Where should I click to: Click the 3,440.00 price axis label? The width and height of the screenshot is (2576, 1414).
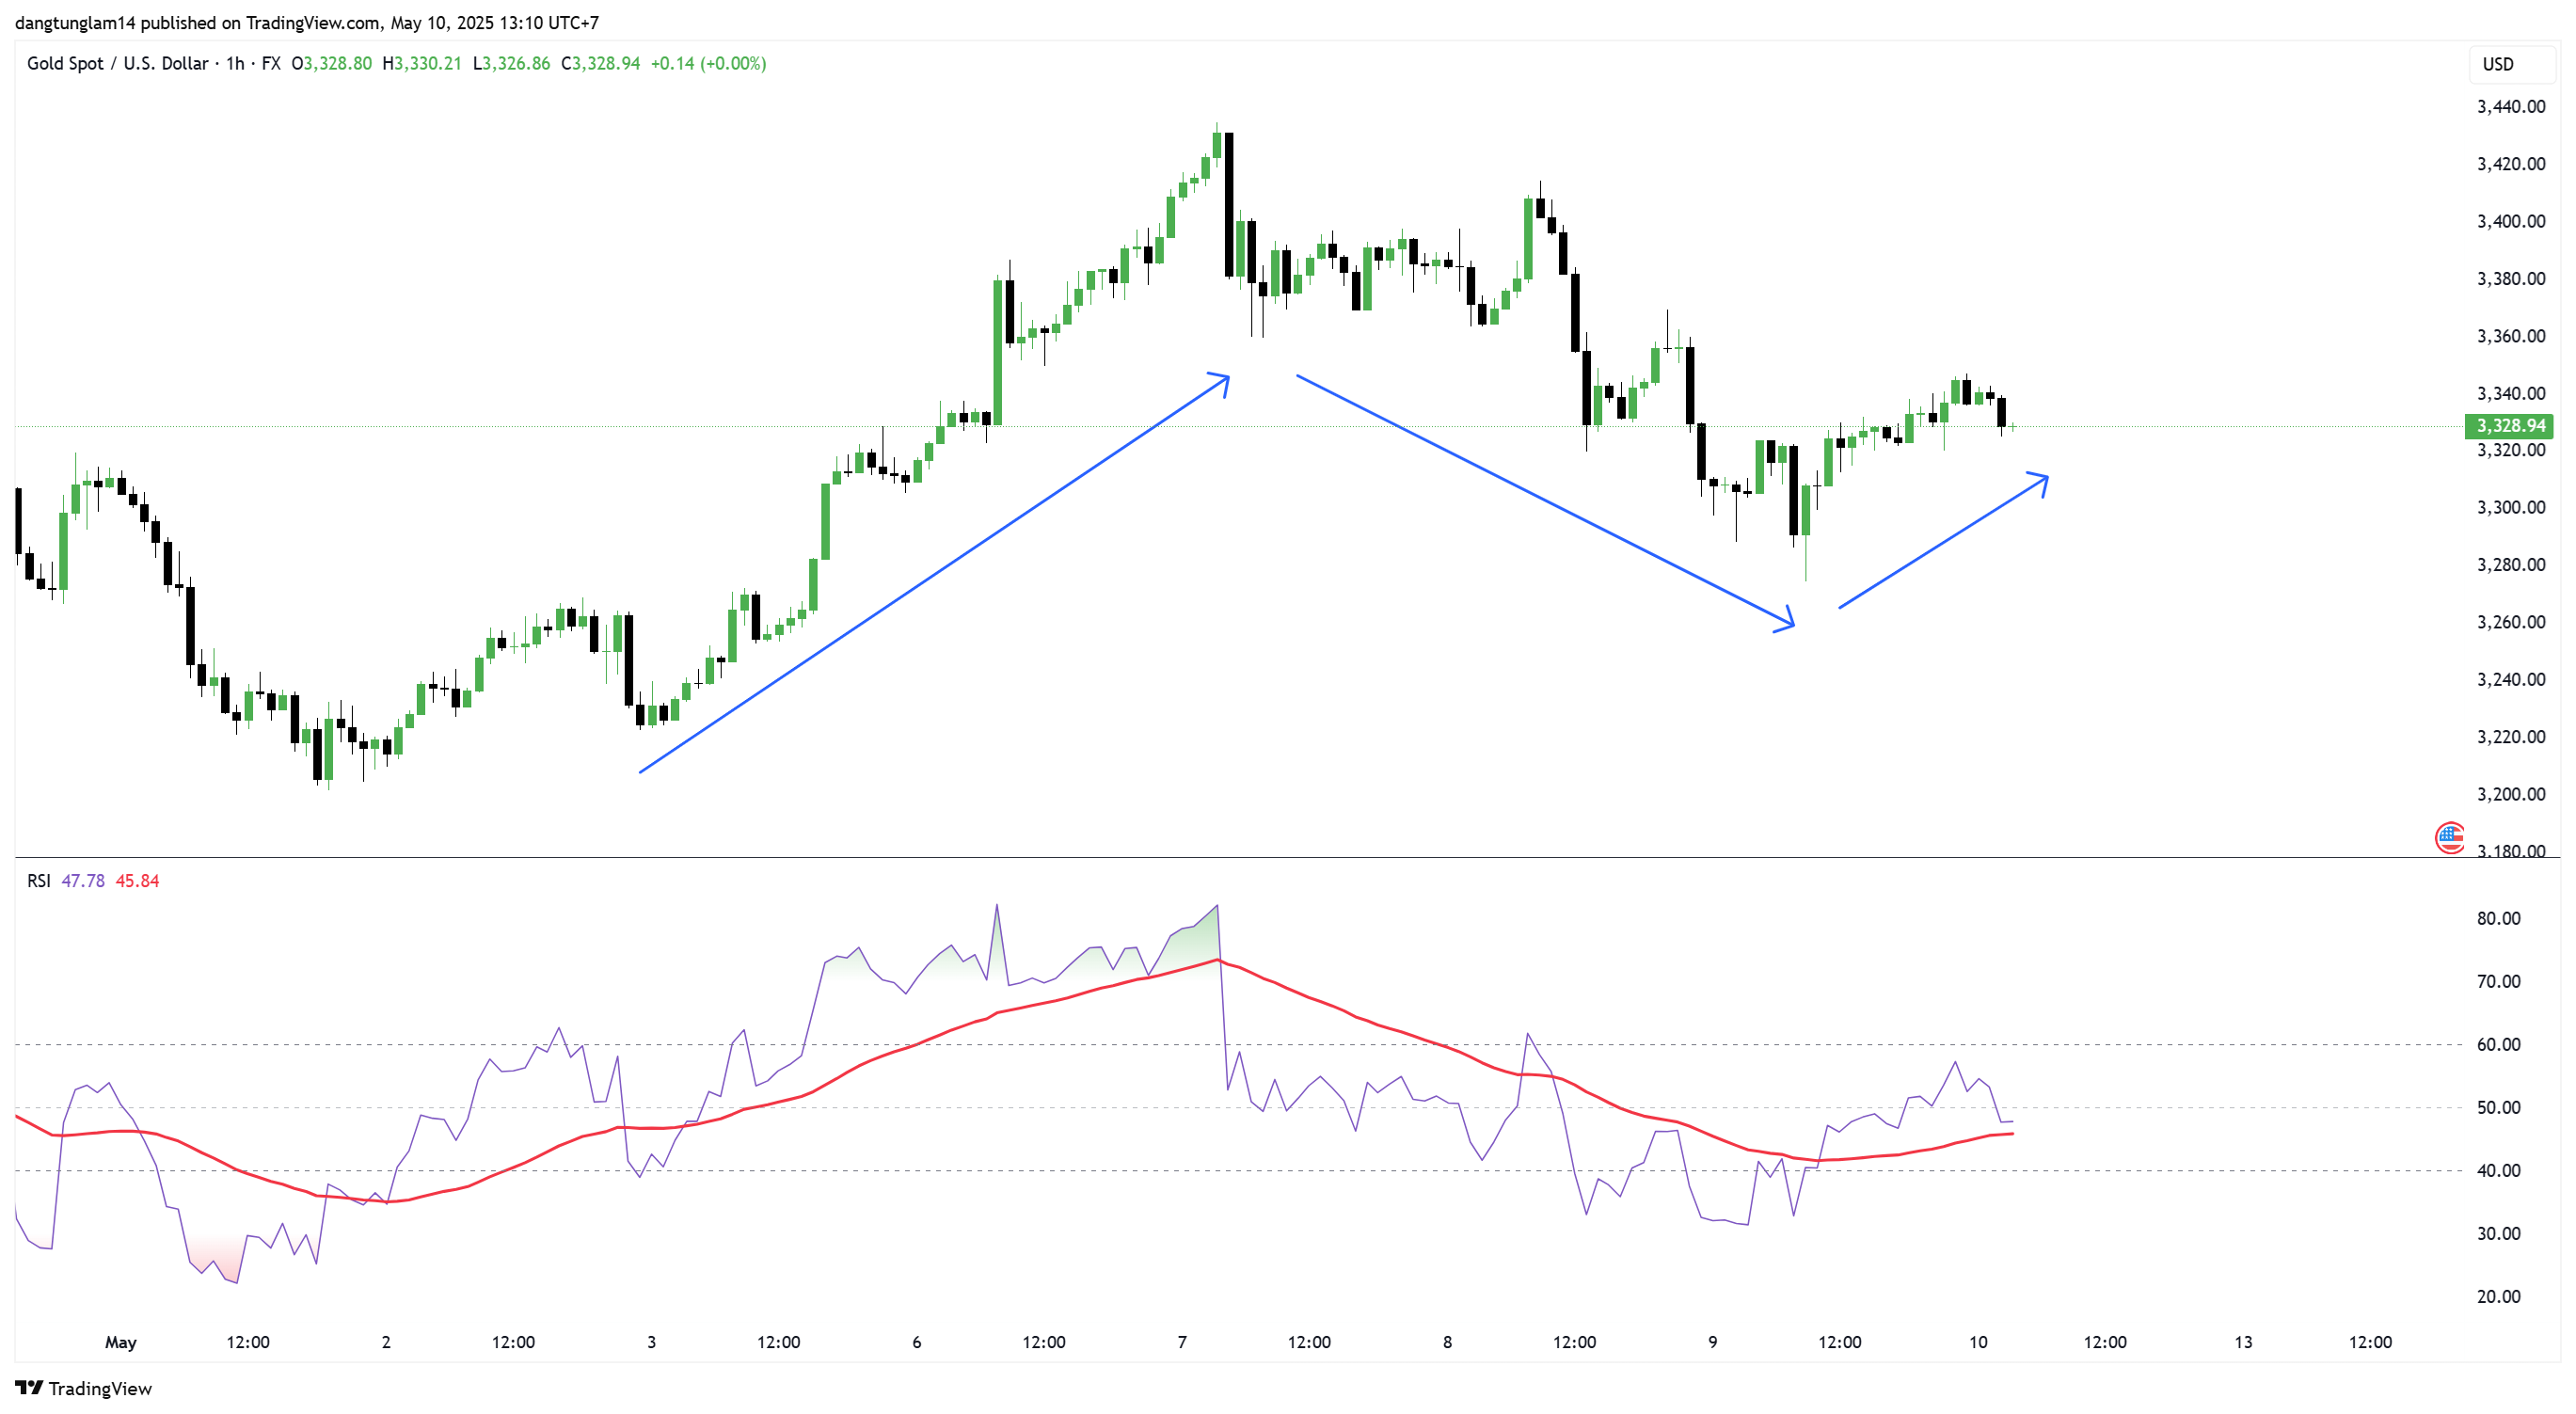(x=2510, y=106)
